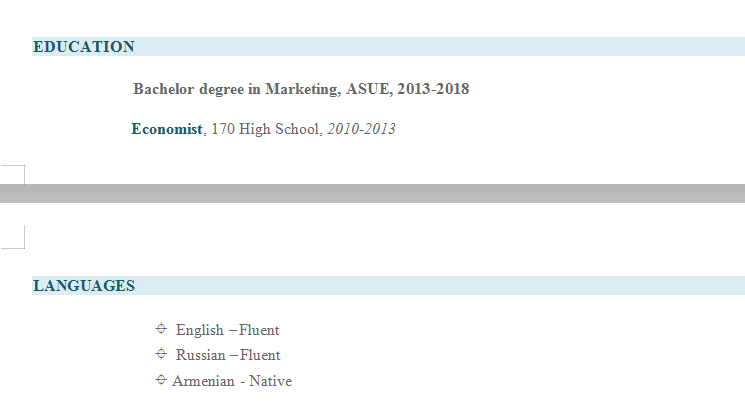The width and height of the screenshot is (745, 401).
Task: Click Fluent on the Russian line
Action: (x=260, y=355)
